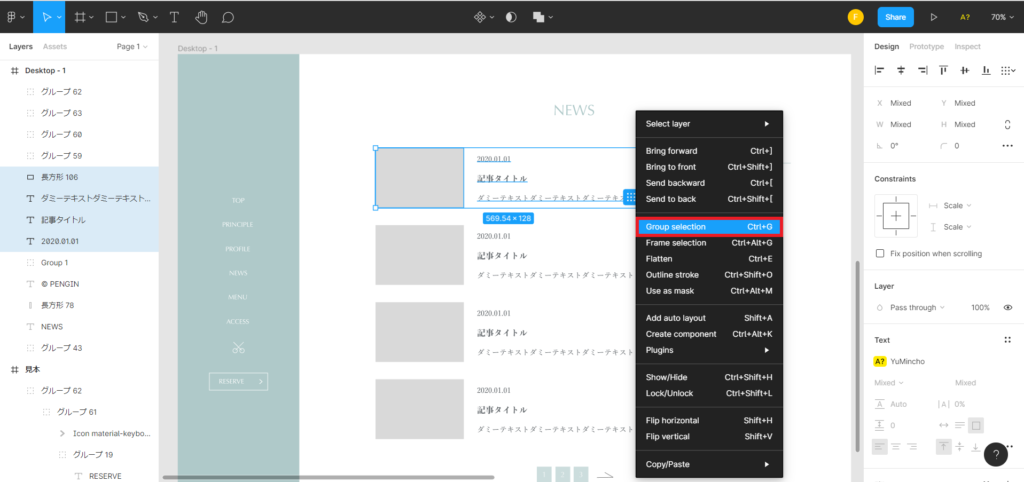Open the font weight Mixed dropdown
Screen dimensions: 1024x482
click(891, 383)
